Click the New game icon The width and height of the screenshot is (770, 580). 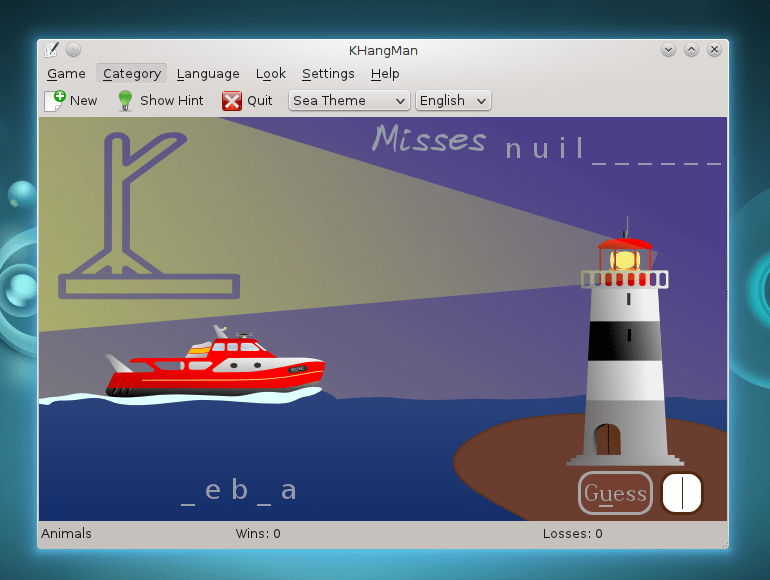[x=55, y=100]
